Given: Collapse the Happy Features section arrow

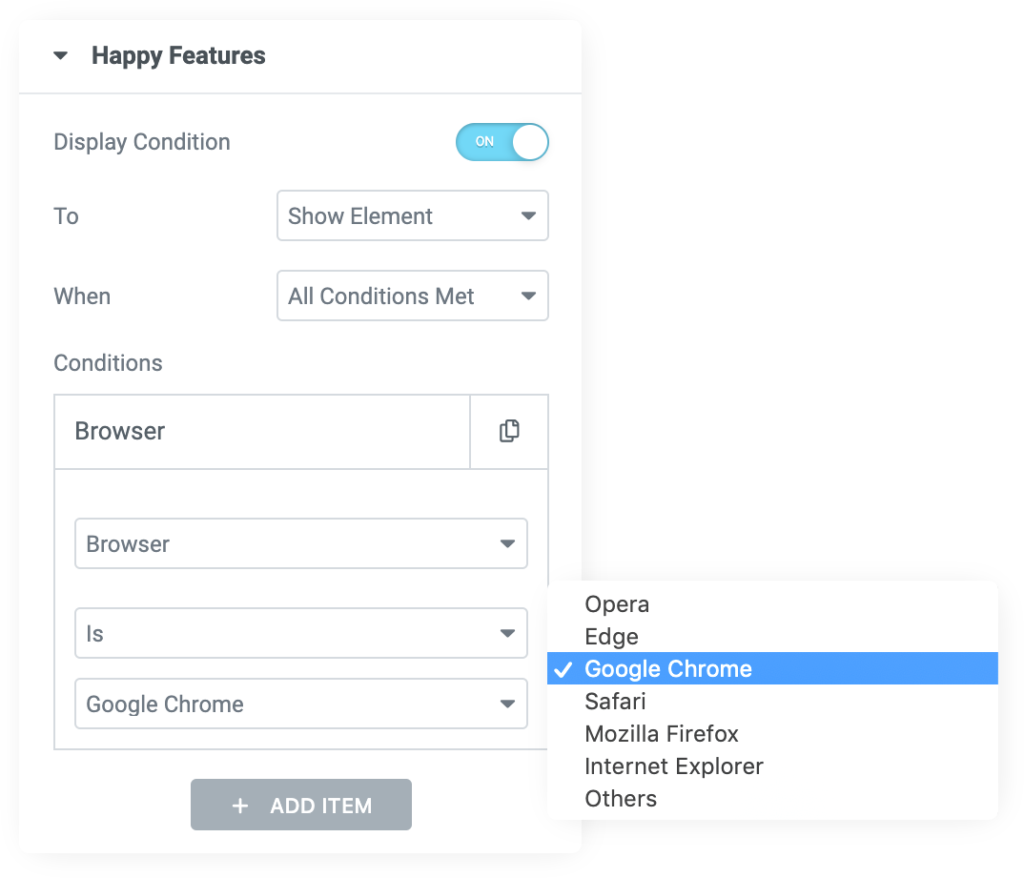Looking at the screenshot, I should point(61,56).
